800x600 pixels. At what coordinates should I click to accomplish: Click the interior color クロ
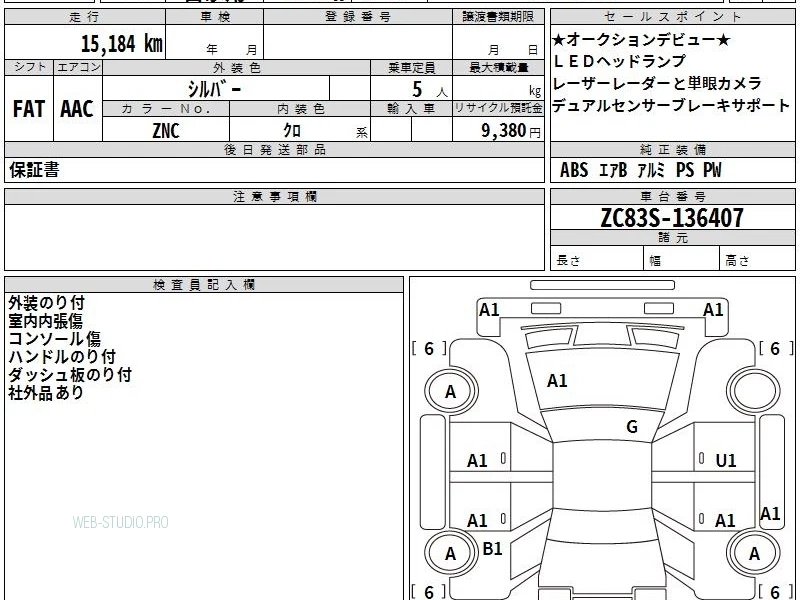[x=292, y=131]
